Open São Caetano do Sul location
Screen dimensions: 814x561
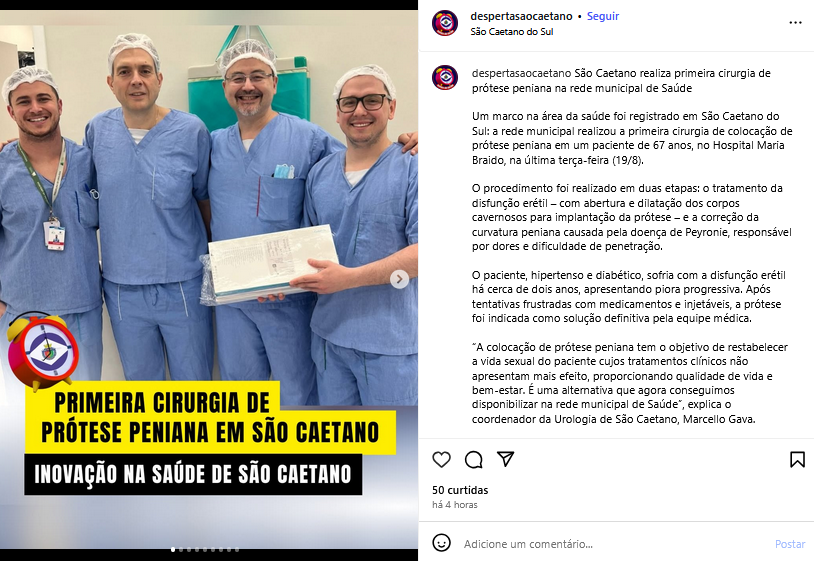tap(512, 32)
